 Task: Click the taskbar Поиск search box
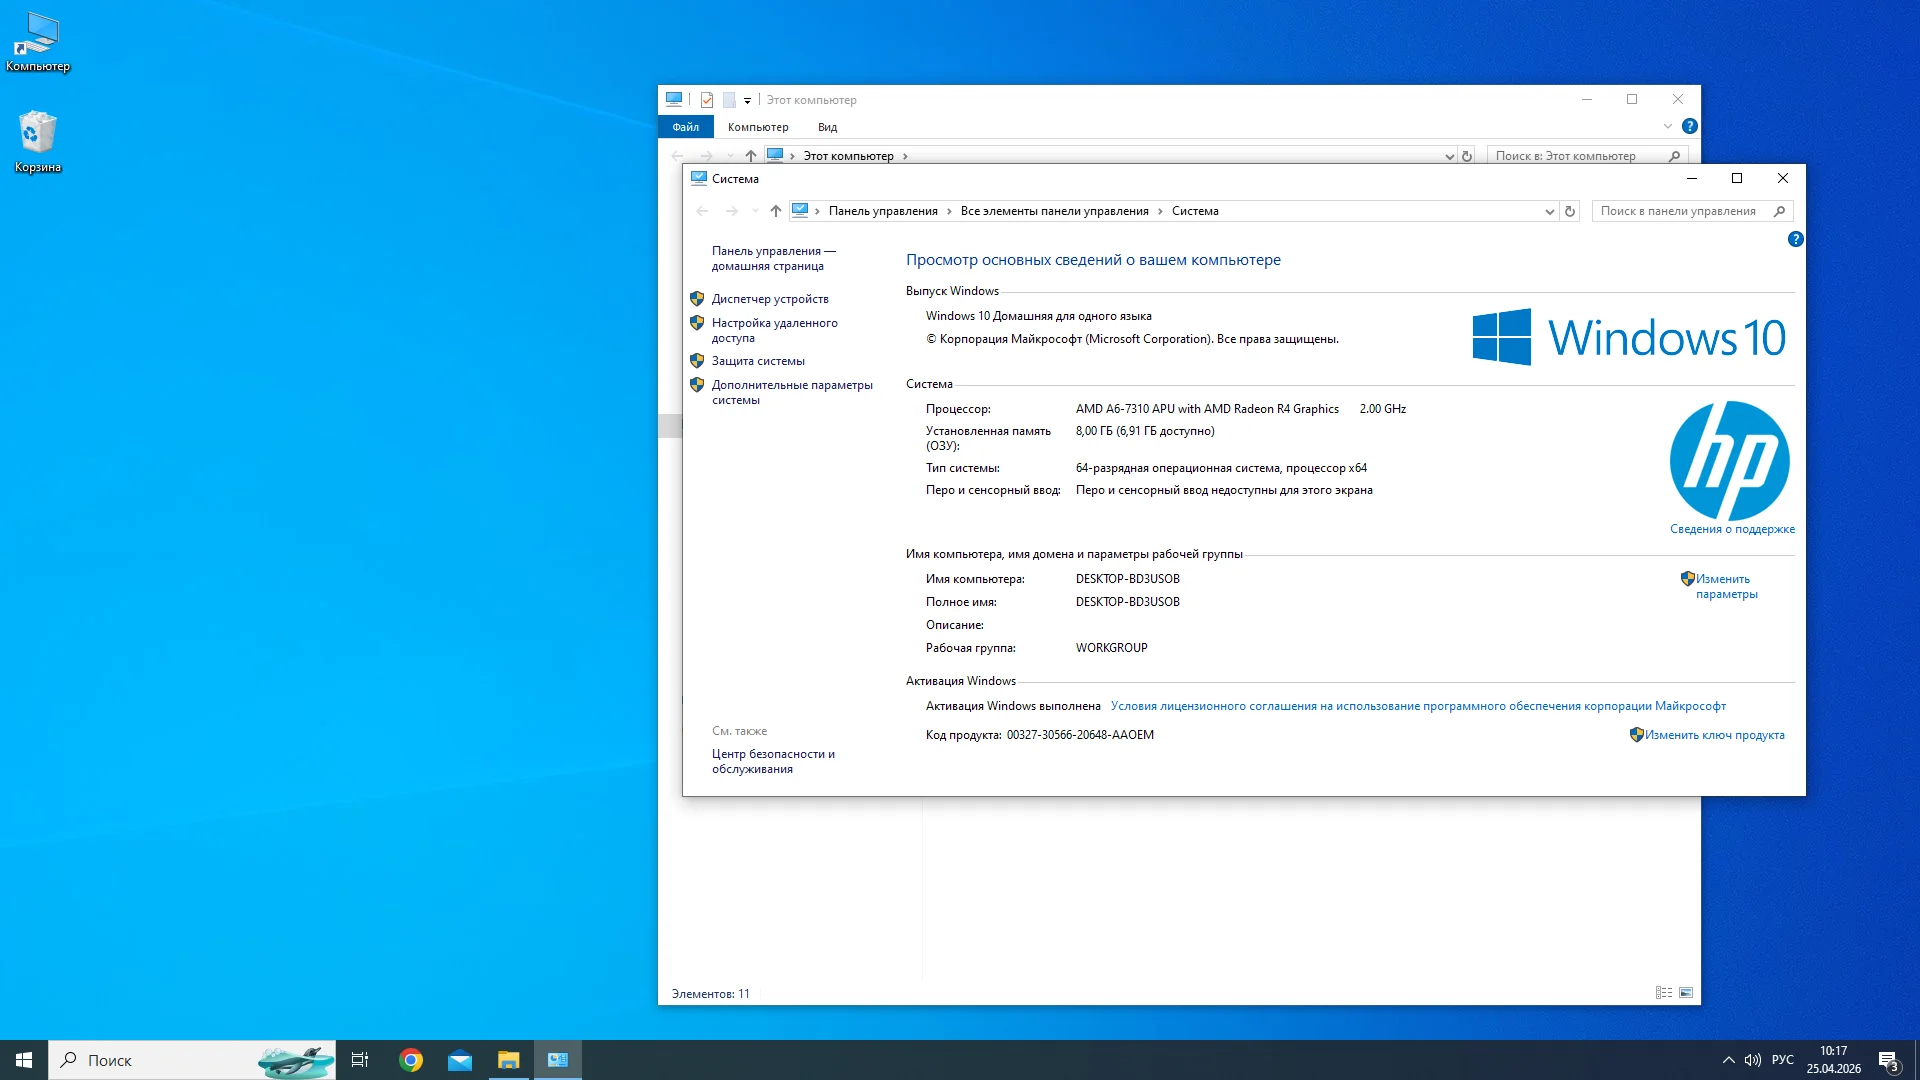point(192,1060)
